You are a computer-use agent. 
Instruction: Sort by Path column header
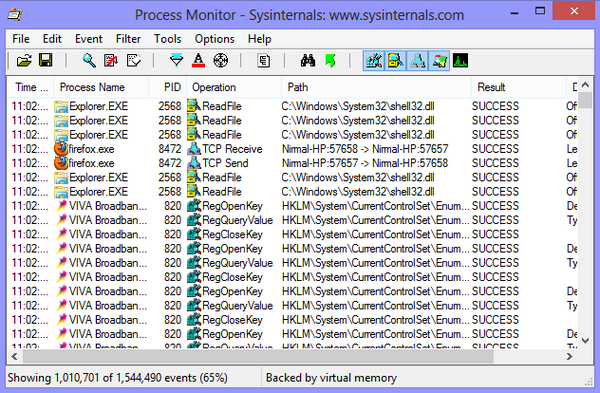click(377, 87)
